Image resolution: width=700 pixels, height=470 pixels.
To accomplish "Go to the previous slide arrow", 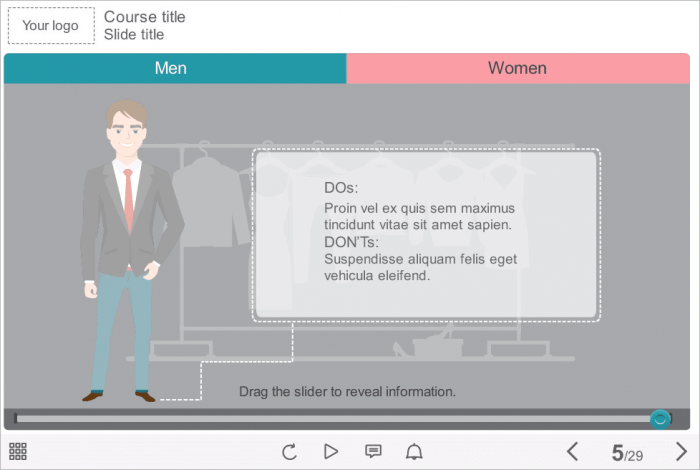I will pyautogui.click(x=573, y=452).
